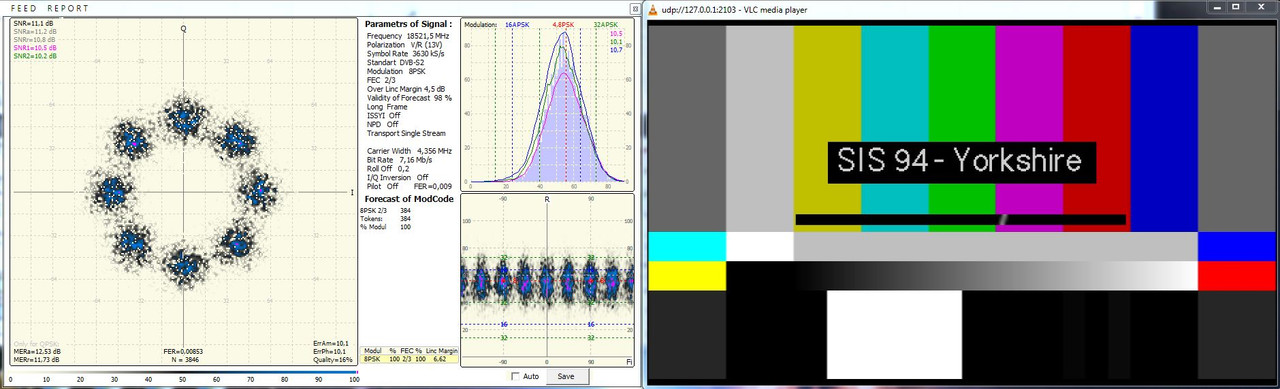Click the 'Tokens: 384' forecast line
Viewport: 1280px width, 389px height.
point(385,219)
